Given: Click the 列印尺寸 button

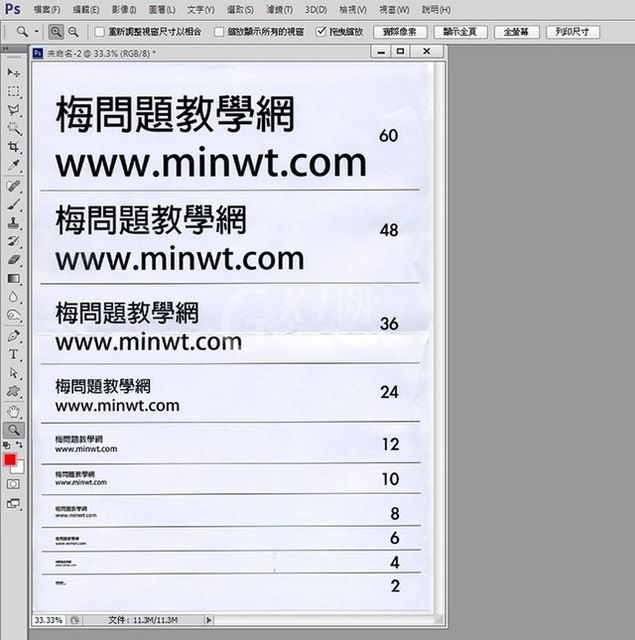Looking at the screenshot, I should (573, 32).
